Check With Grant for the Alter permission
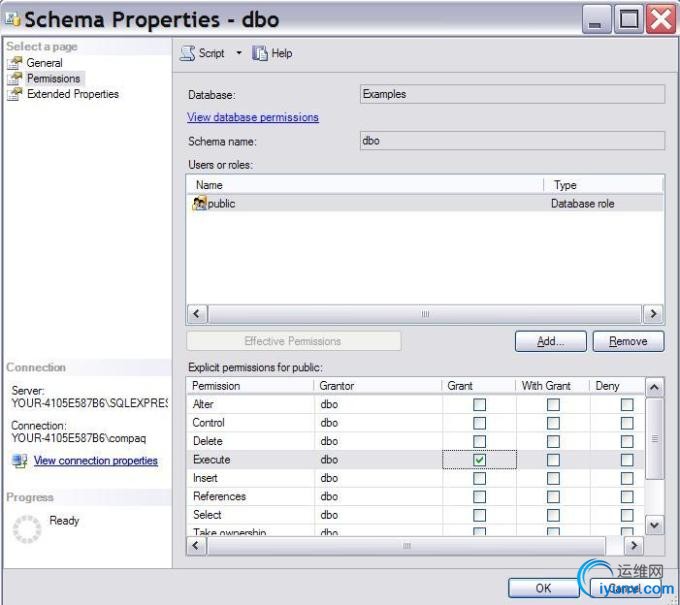 (553, 405)
